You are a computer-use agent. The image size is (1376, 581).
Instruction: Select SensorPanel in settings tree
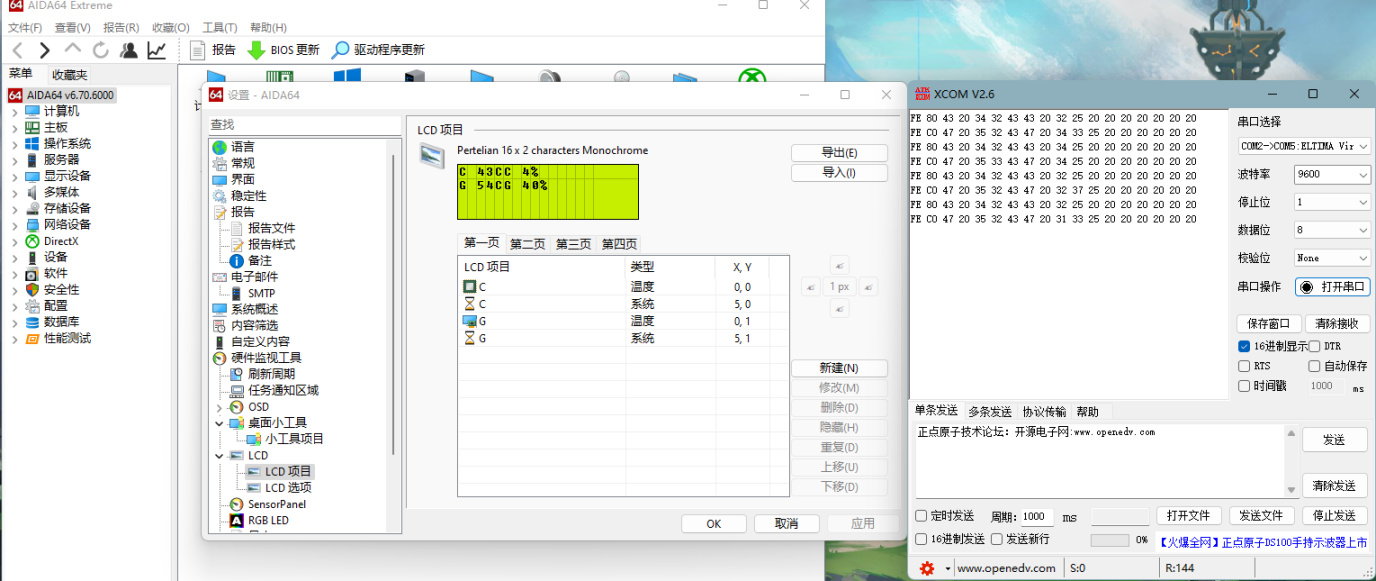pos(277,504)
